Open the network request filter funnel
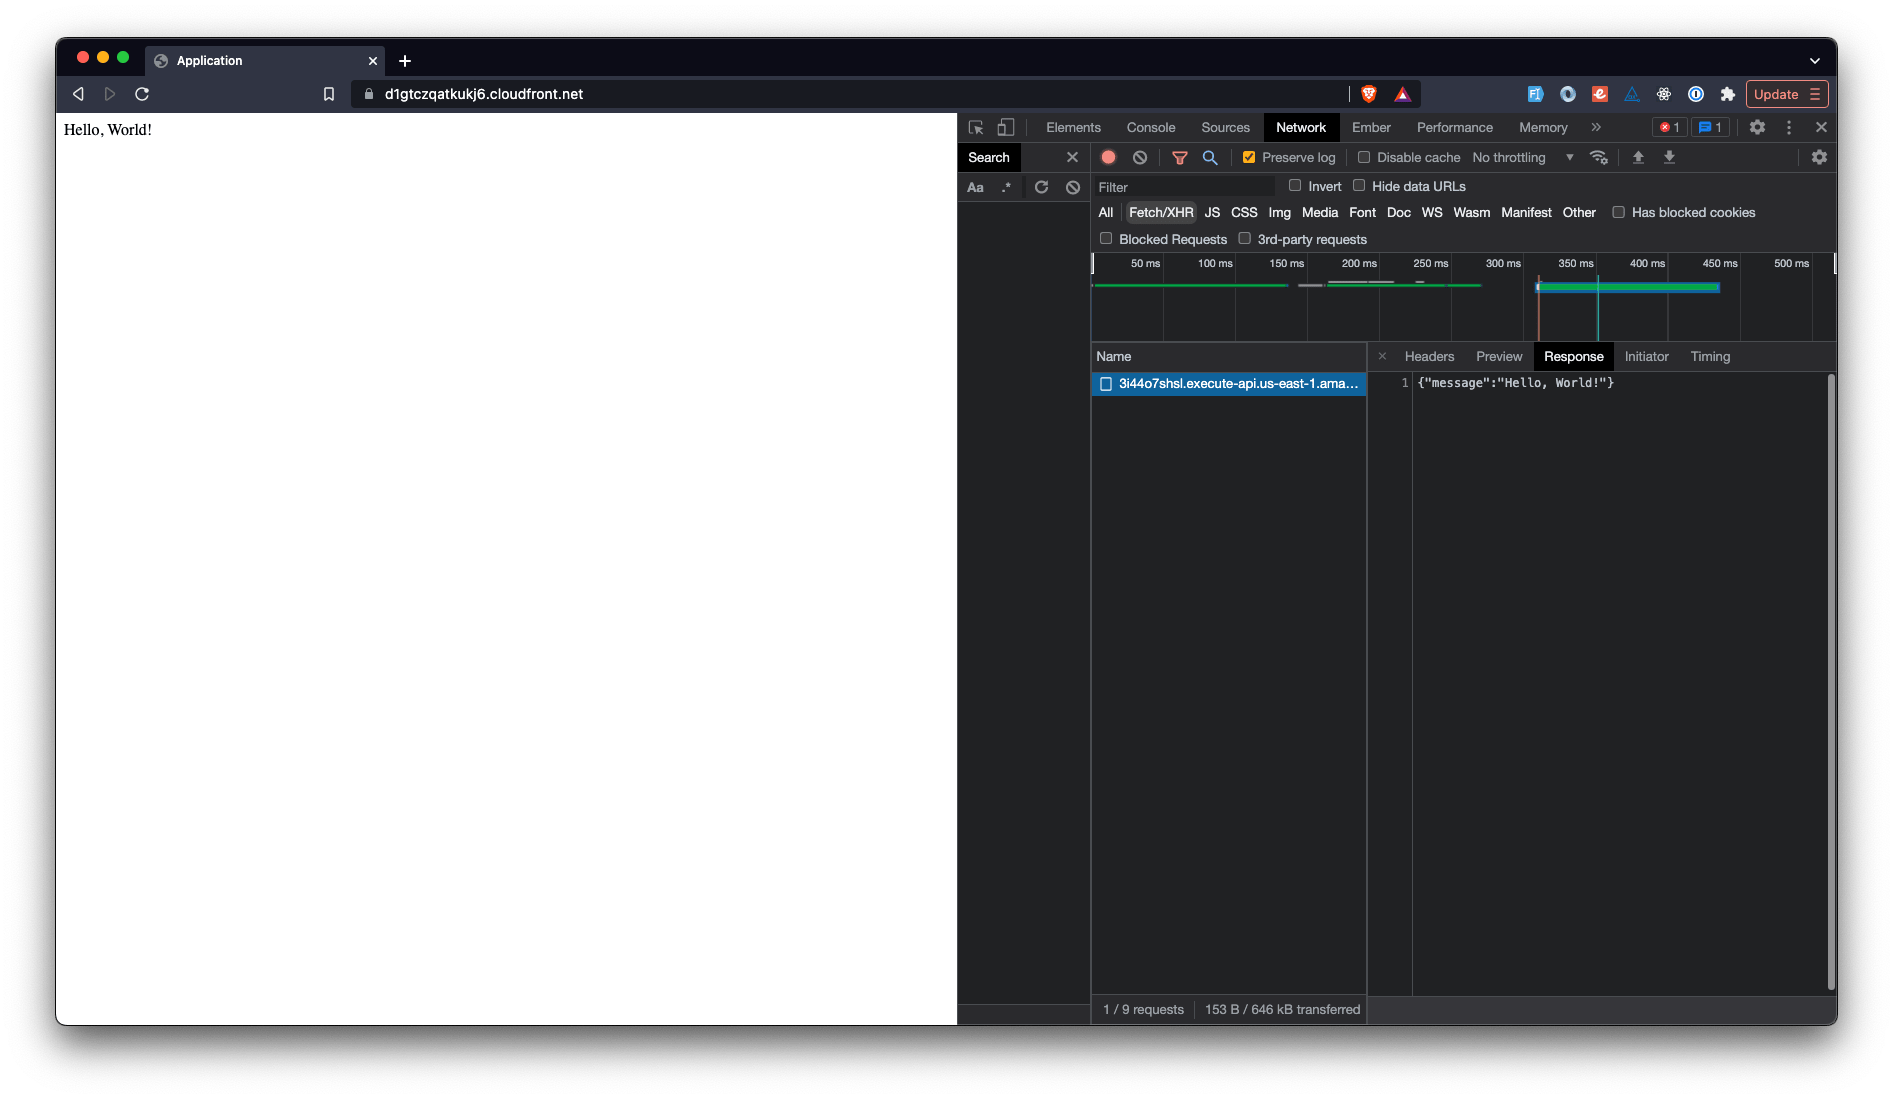The image size is (1893, 1099). (1180, 157)
